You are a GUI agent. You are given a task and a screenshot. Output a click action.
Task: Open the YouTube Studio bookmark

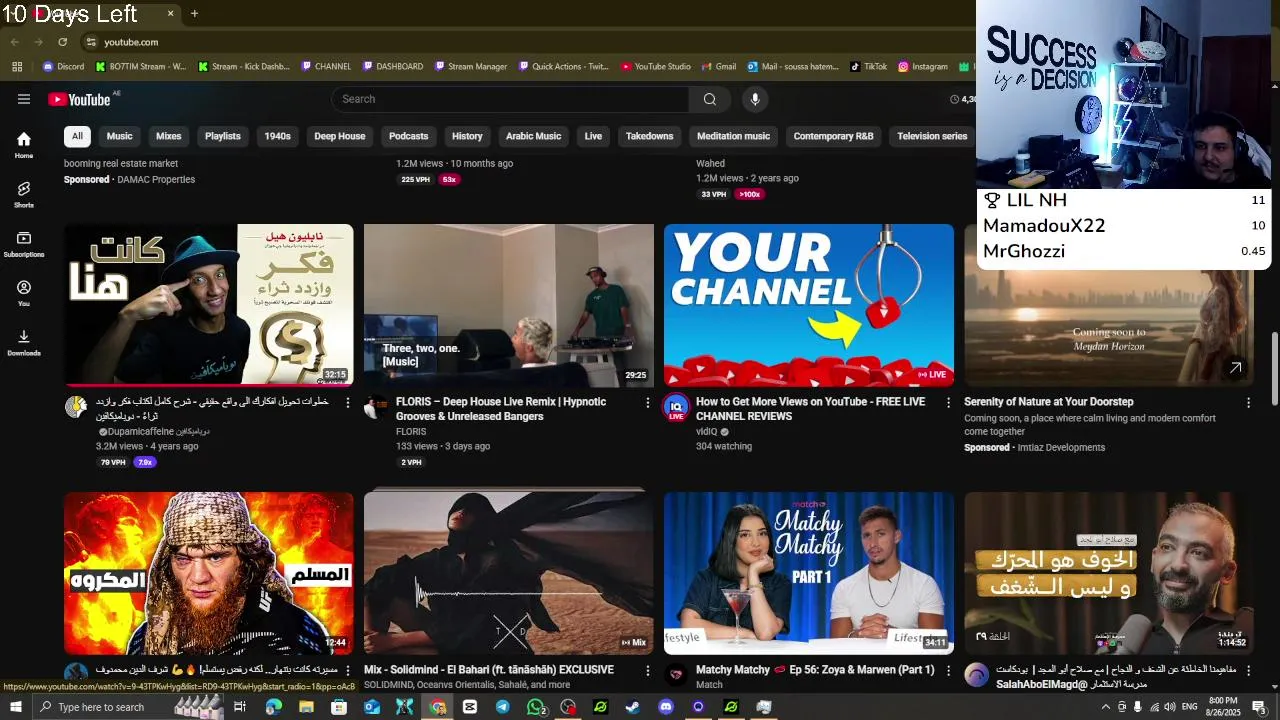(x=655, y=67)
